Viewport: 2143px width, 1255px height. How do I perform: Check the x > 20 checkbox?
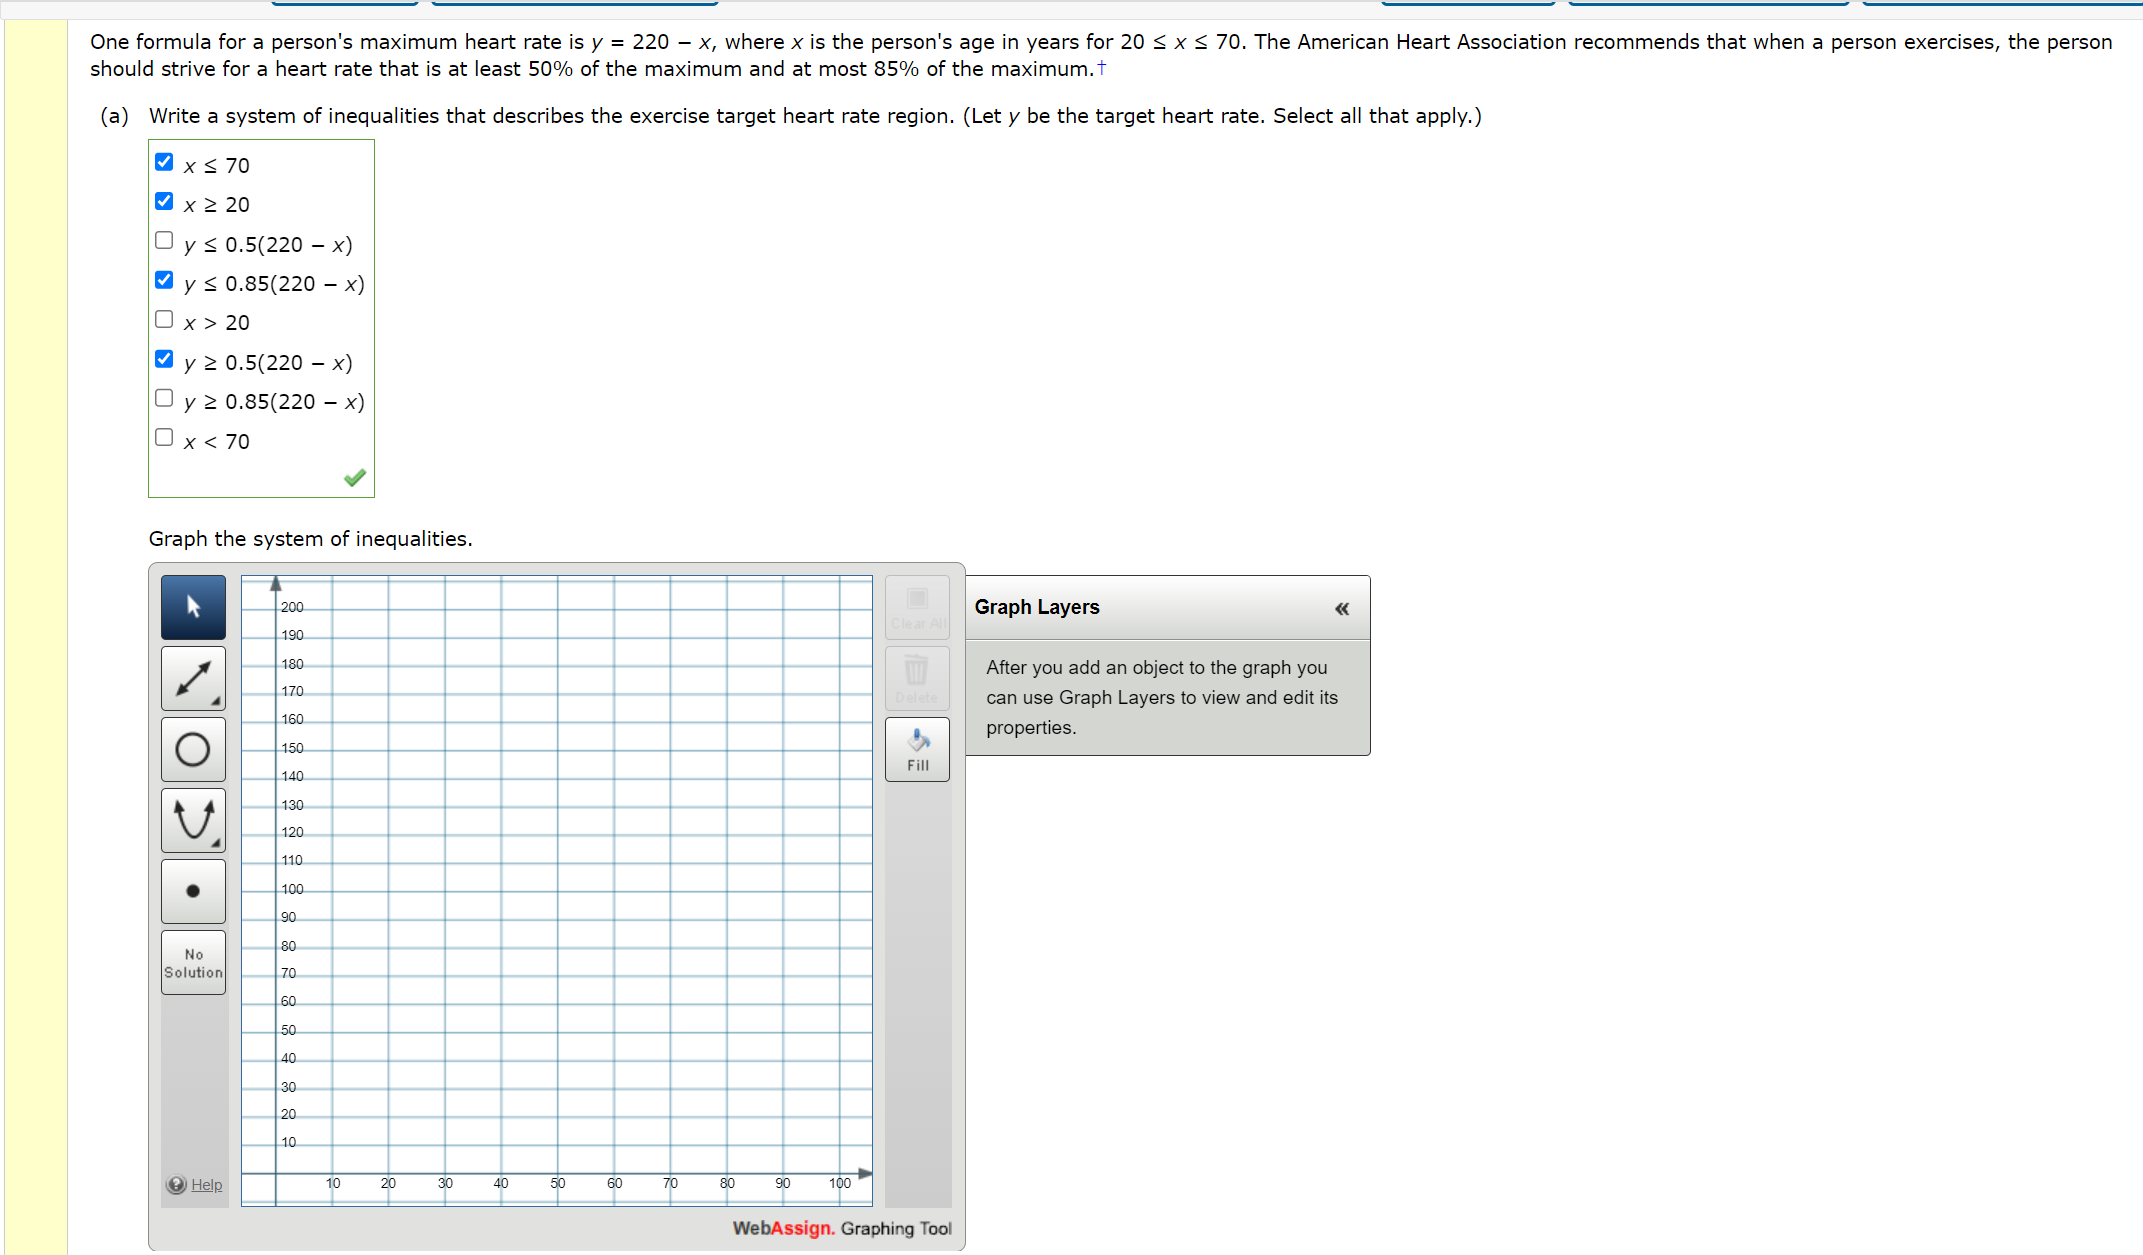pos(164,320)
